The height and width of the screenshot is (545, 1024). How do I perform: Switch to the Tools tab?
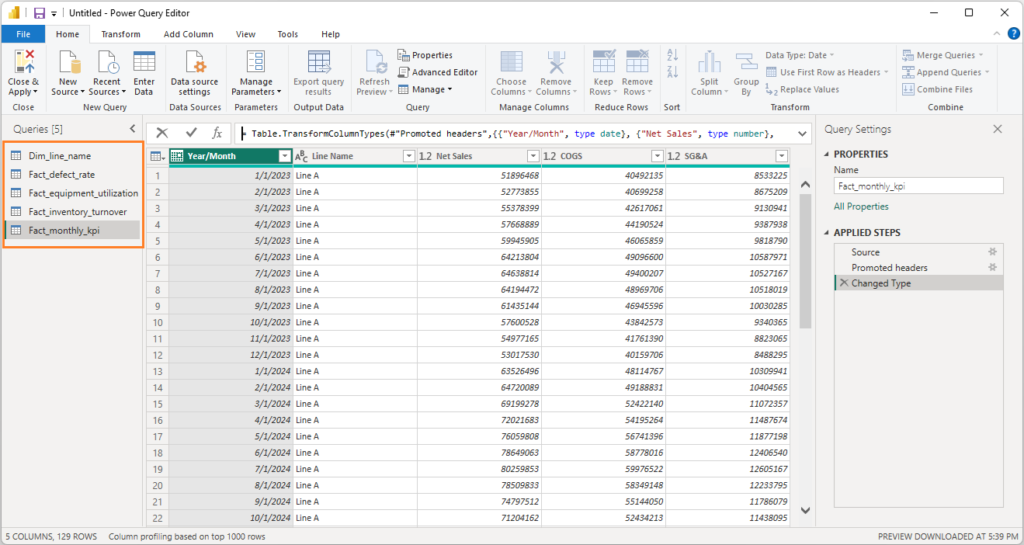click(287, 34)
